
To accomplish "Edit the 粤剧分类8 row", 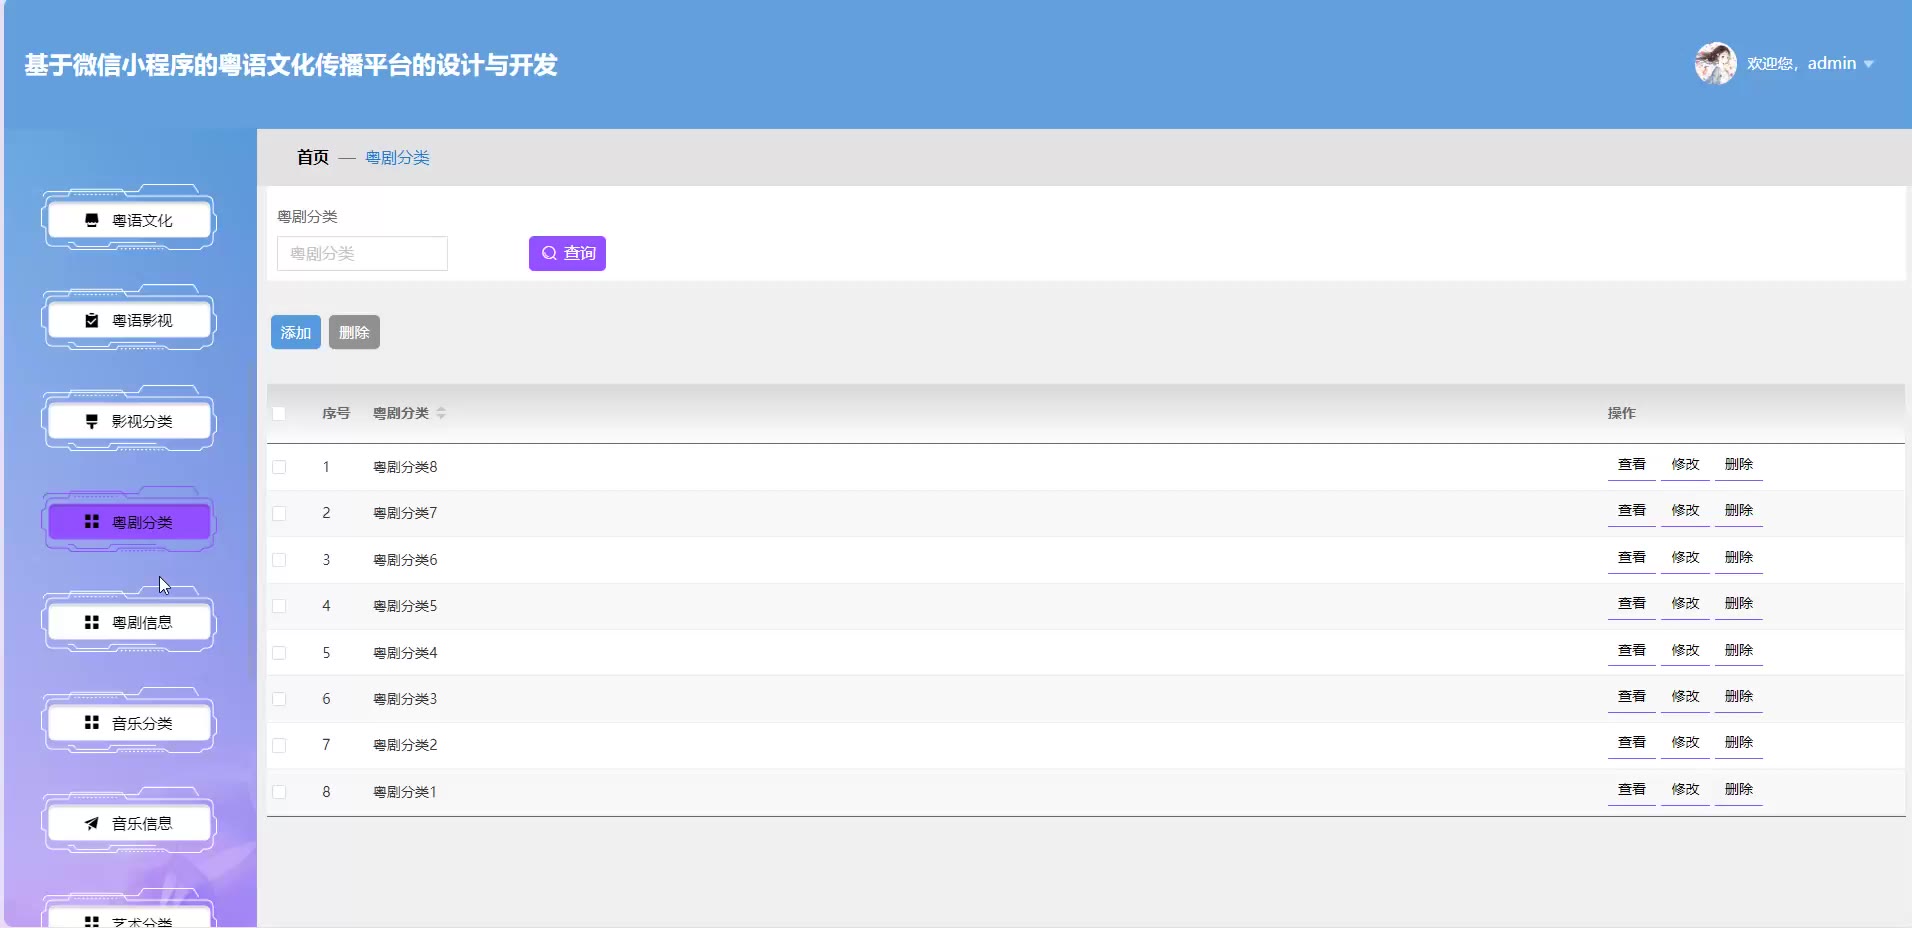I will pyautogui.click(x=1685, y=465).
